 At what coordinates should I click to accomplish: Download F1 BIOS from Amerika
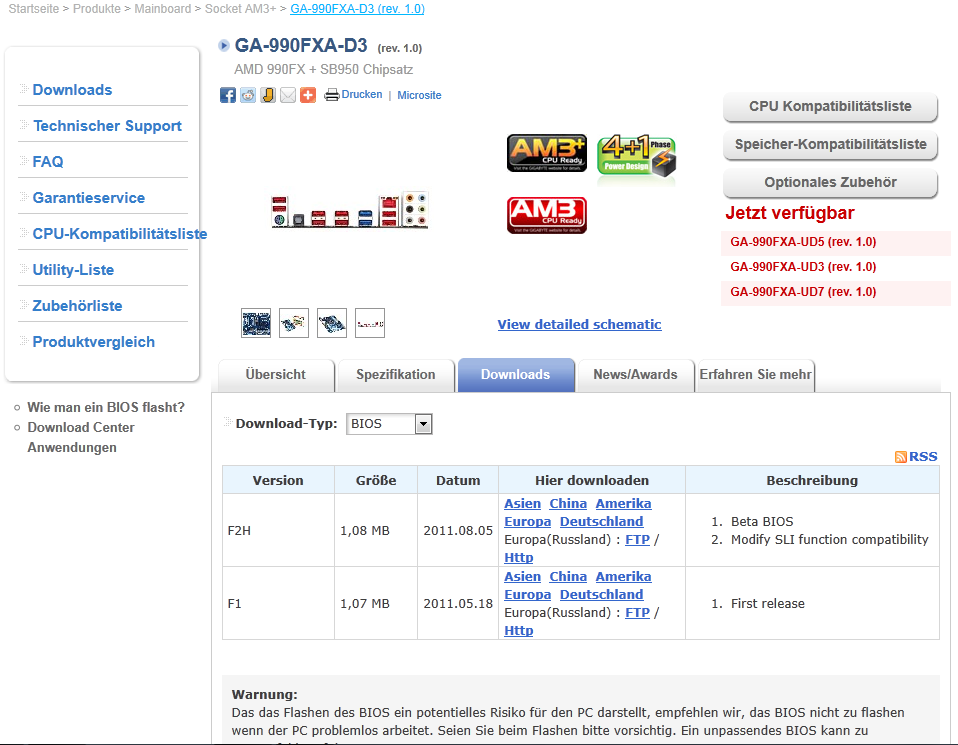pyautogui.click(x=624, y=577)
